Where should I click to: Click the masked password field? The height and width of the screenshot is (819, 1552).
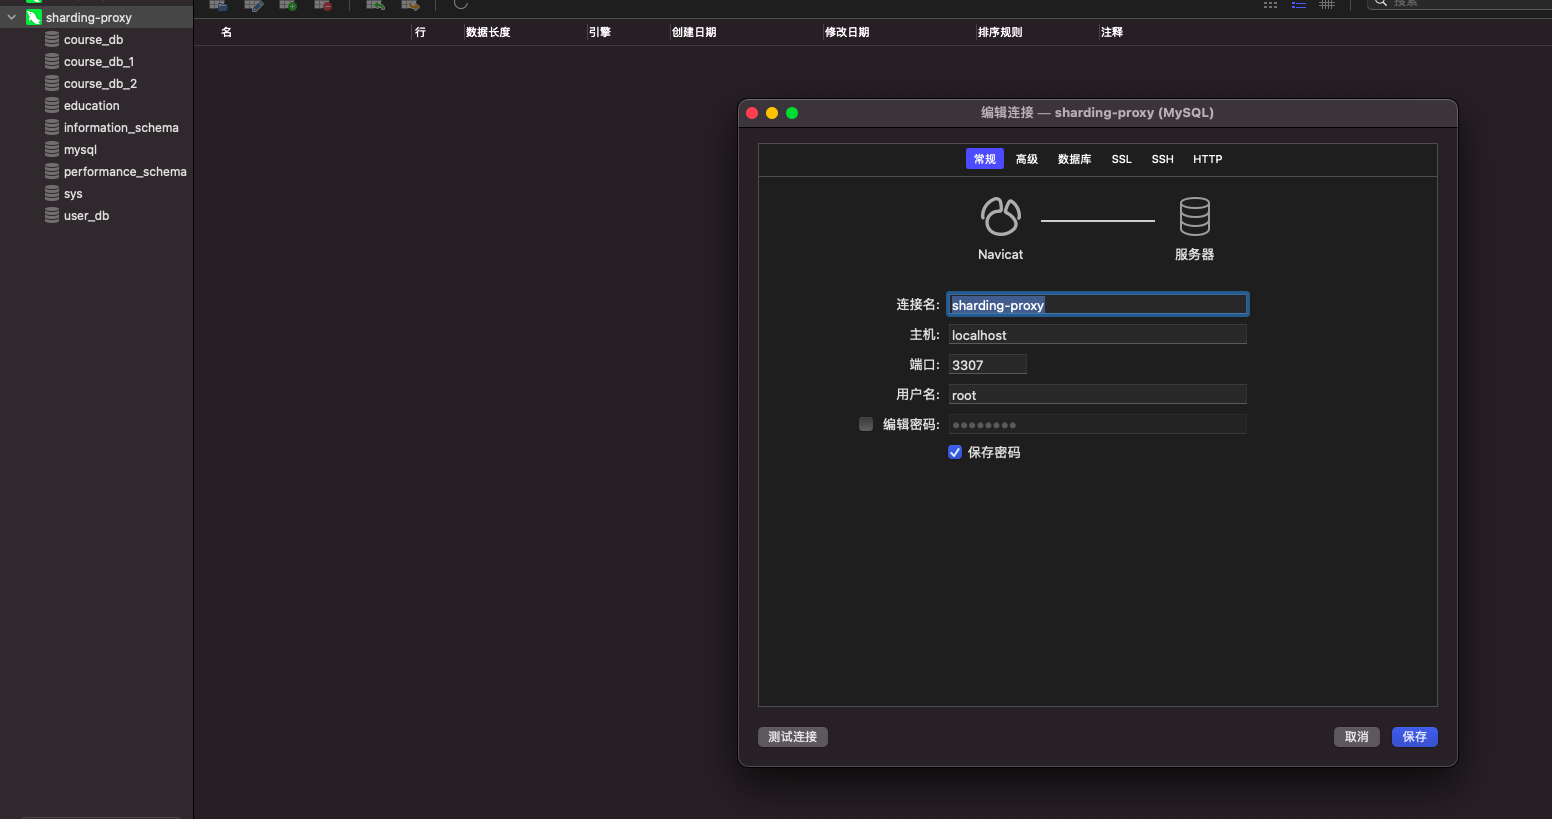(x=1098, y=424)
